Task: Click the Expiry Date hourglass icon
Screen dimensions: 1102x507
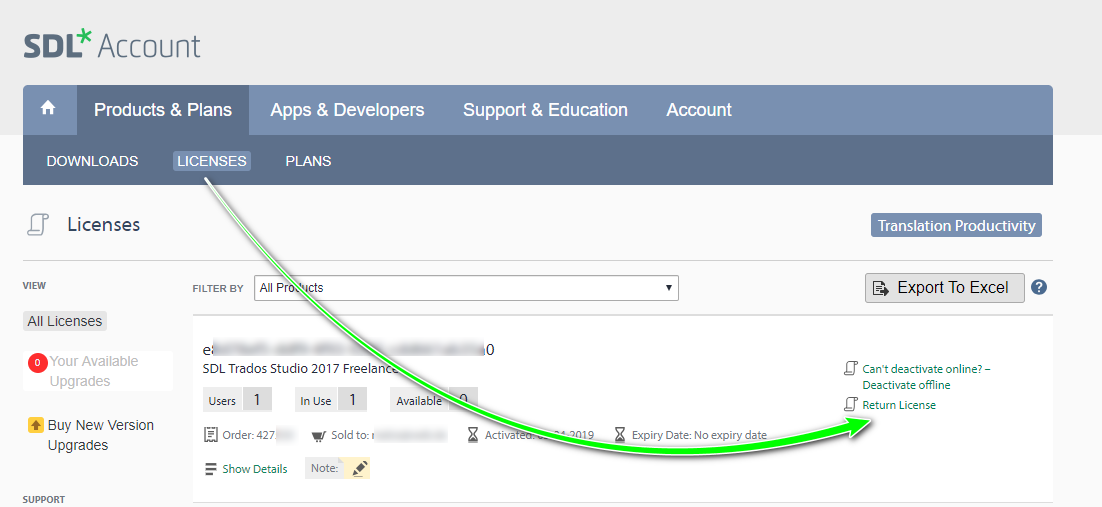Action: click(x=620, y=435)
